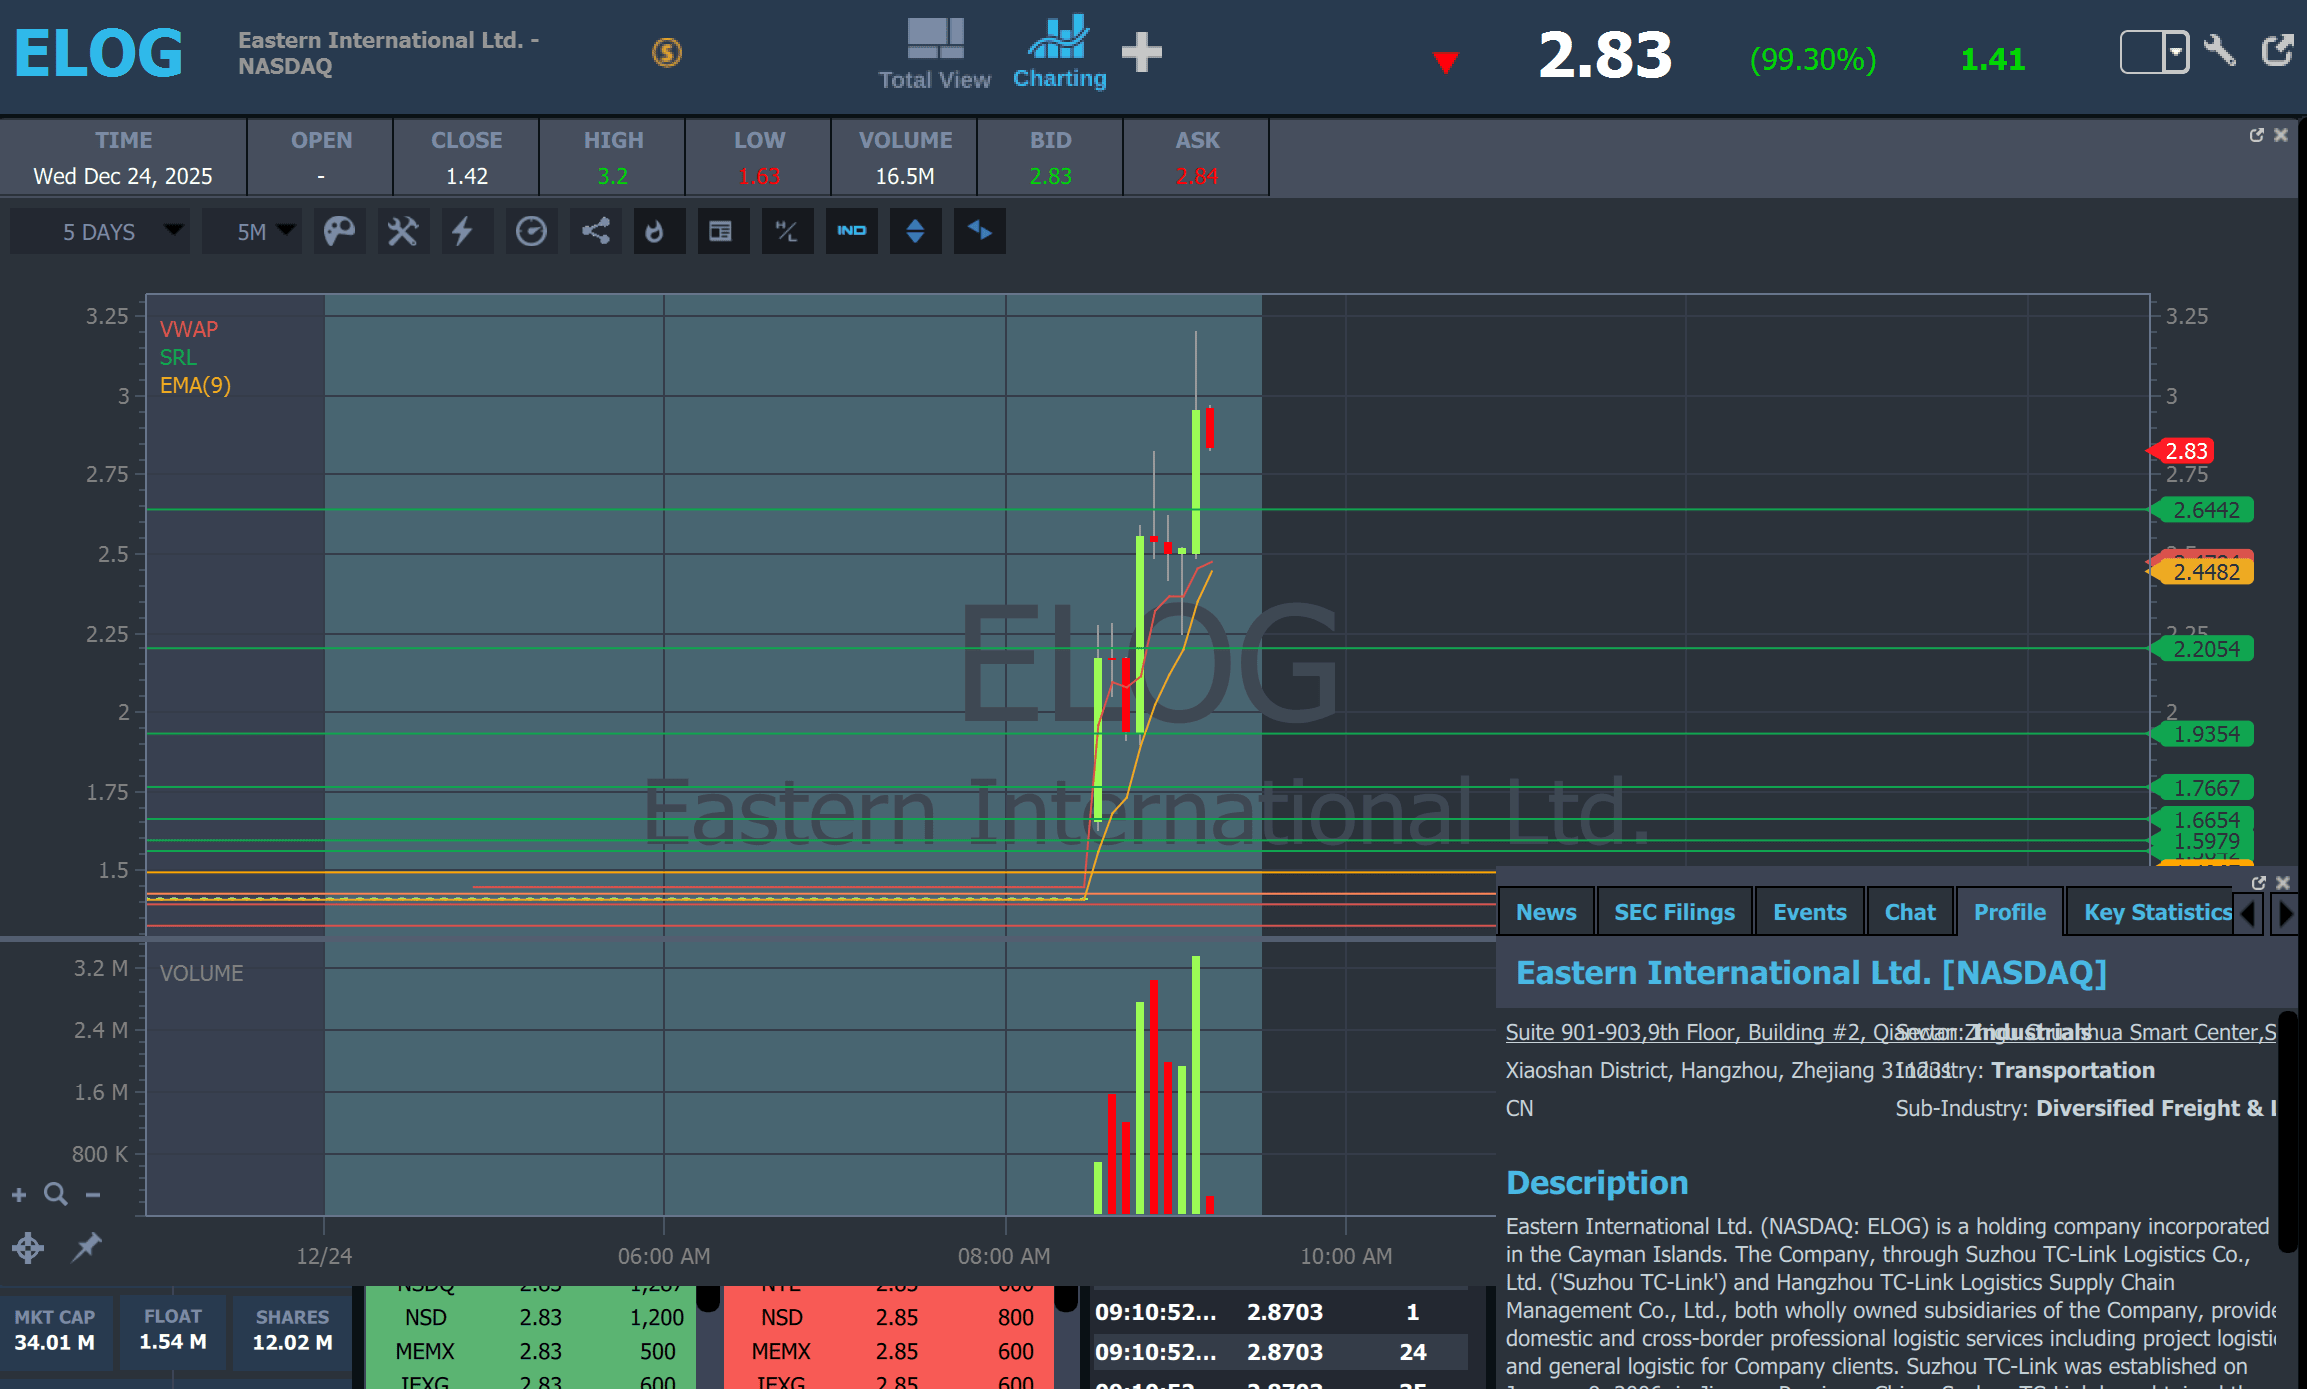The height and width of the screenshot is (1389, 2307).
Task: Click the lightning bolt icon
Action: (462, 232)
